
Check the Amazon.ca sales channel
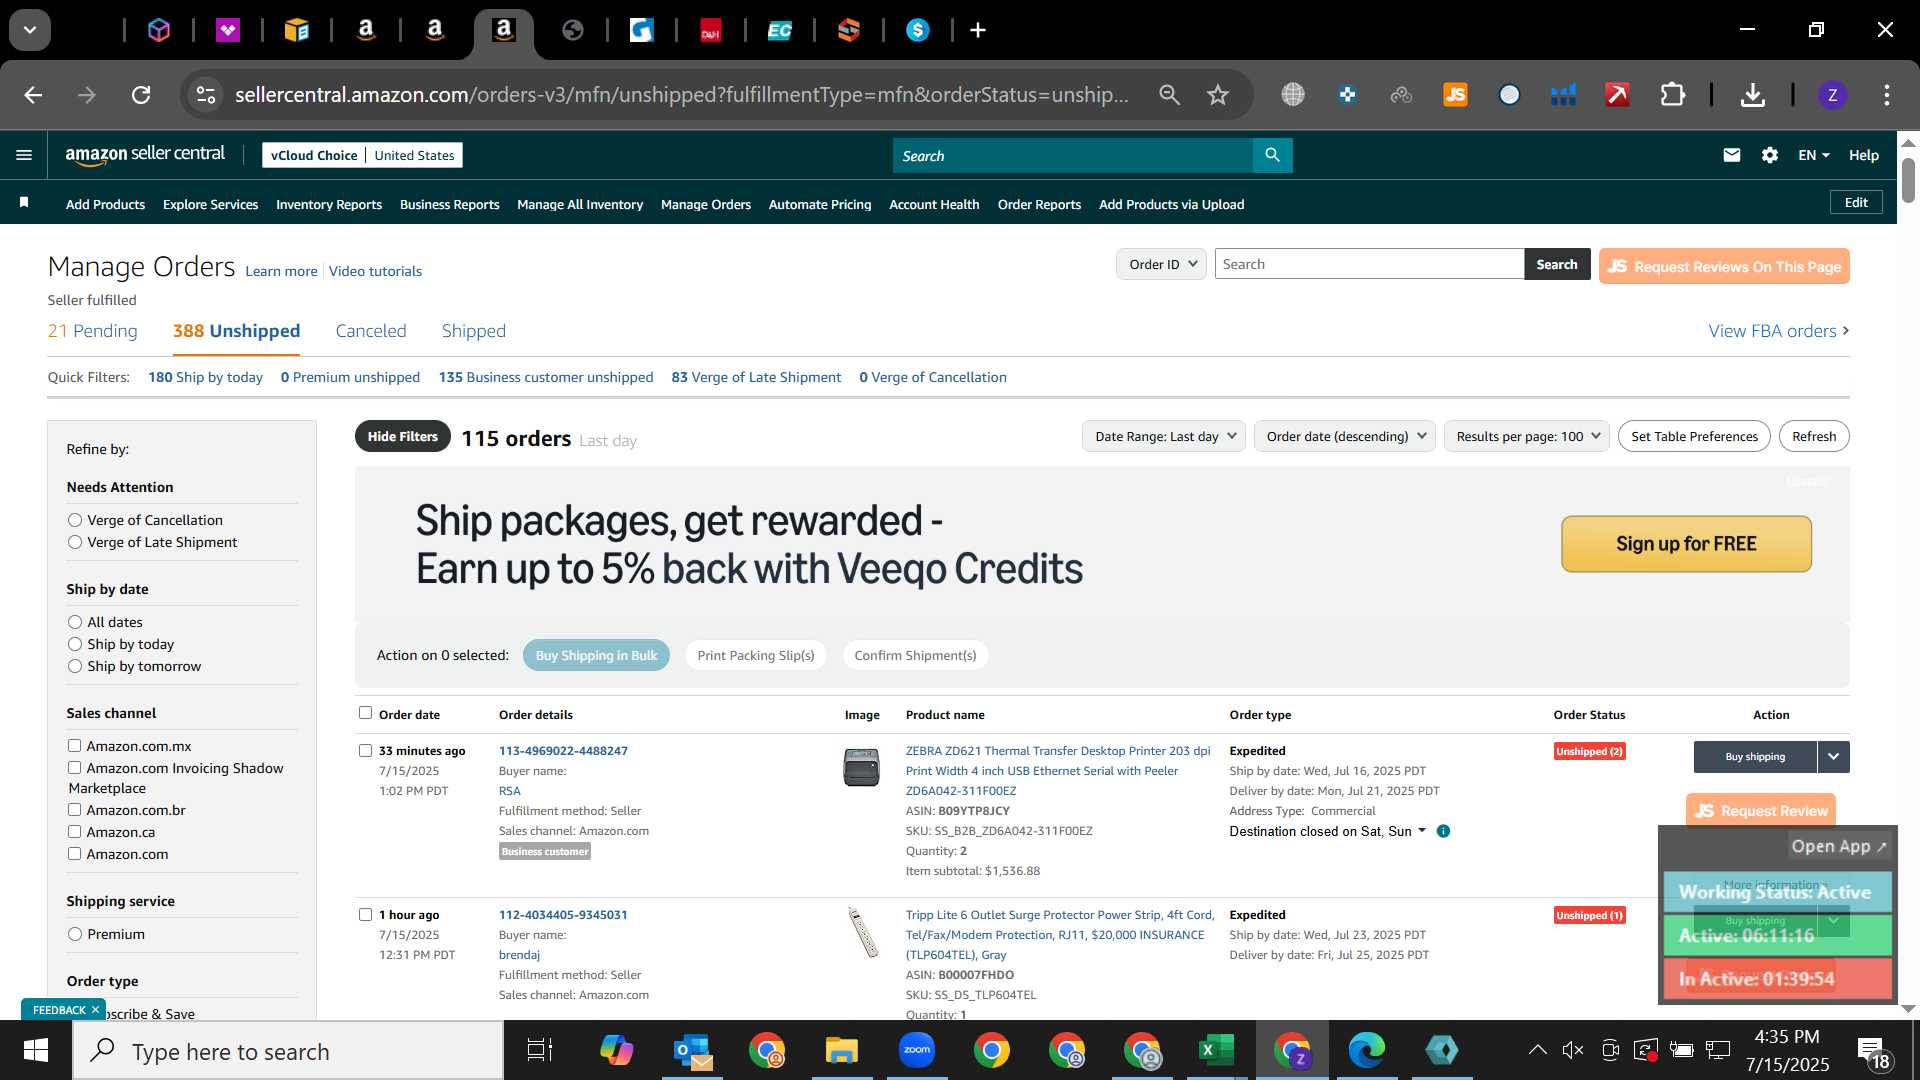click(74, 831)
